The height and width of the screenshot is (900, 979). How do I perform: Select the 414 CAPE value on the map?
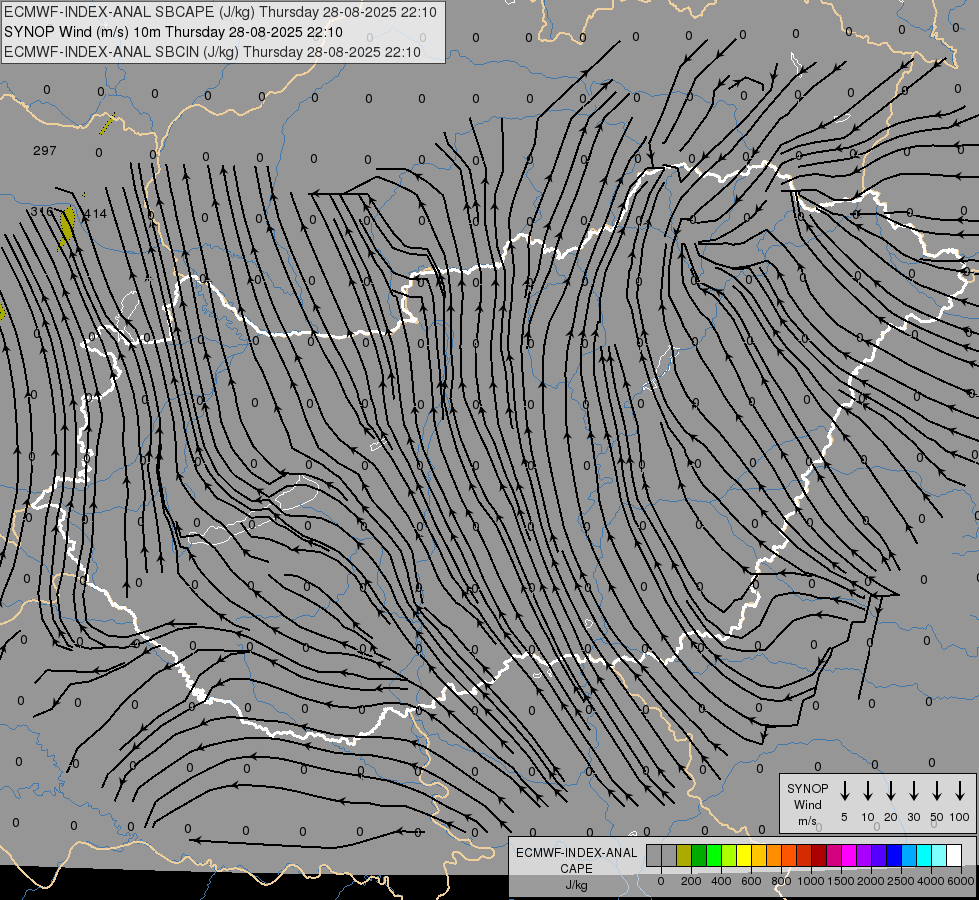pos(96,214)
